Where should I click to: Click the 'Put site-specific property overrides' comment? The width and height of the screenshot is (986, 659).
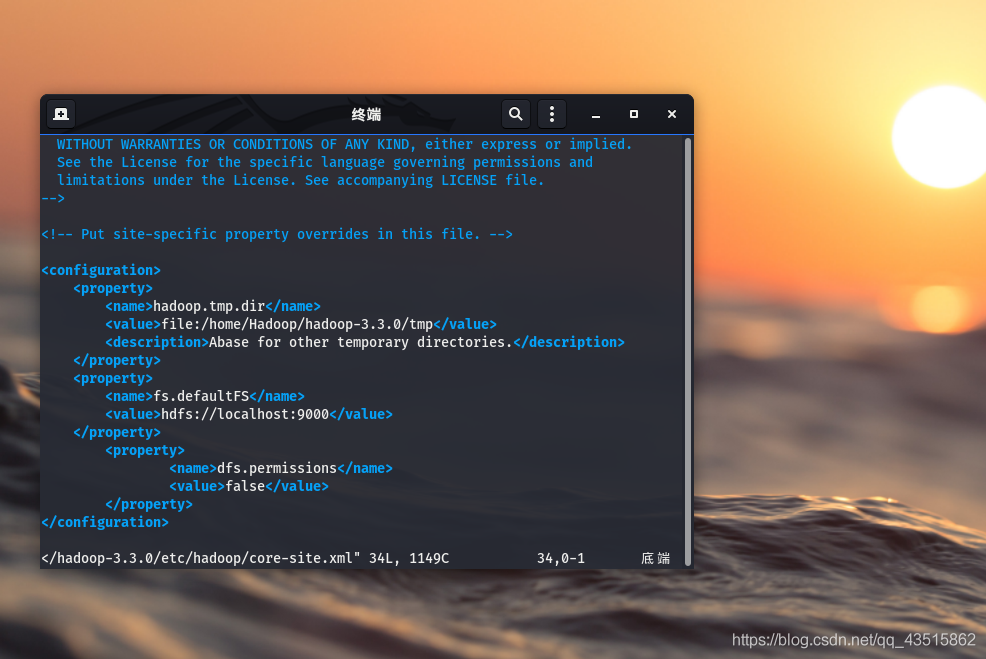pyautogui.click(x=277, y=235)
